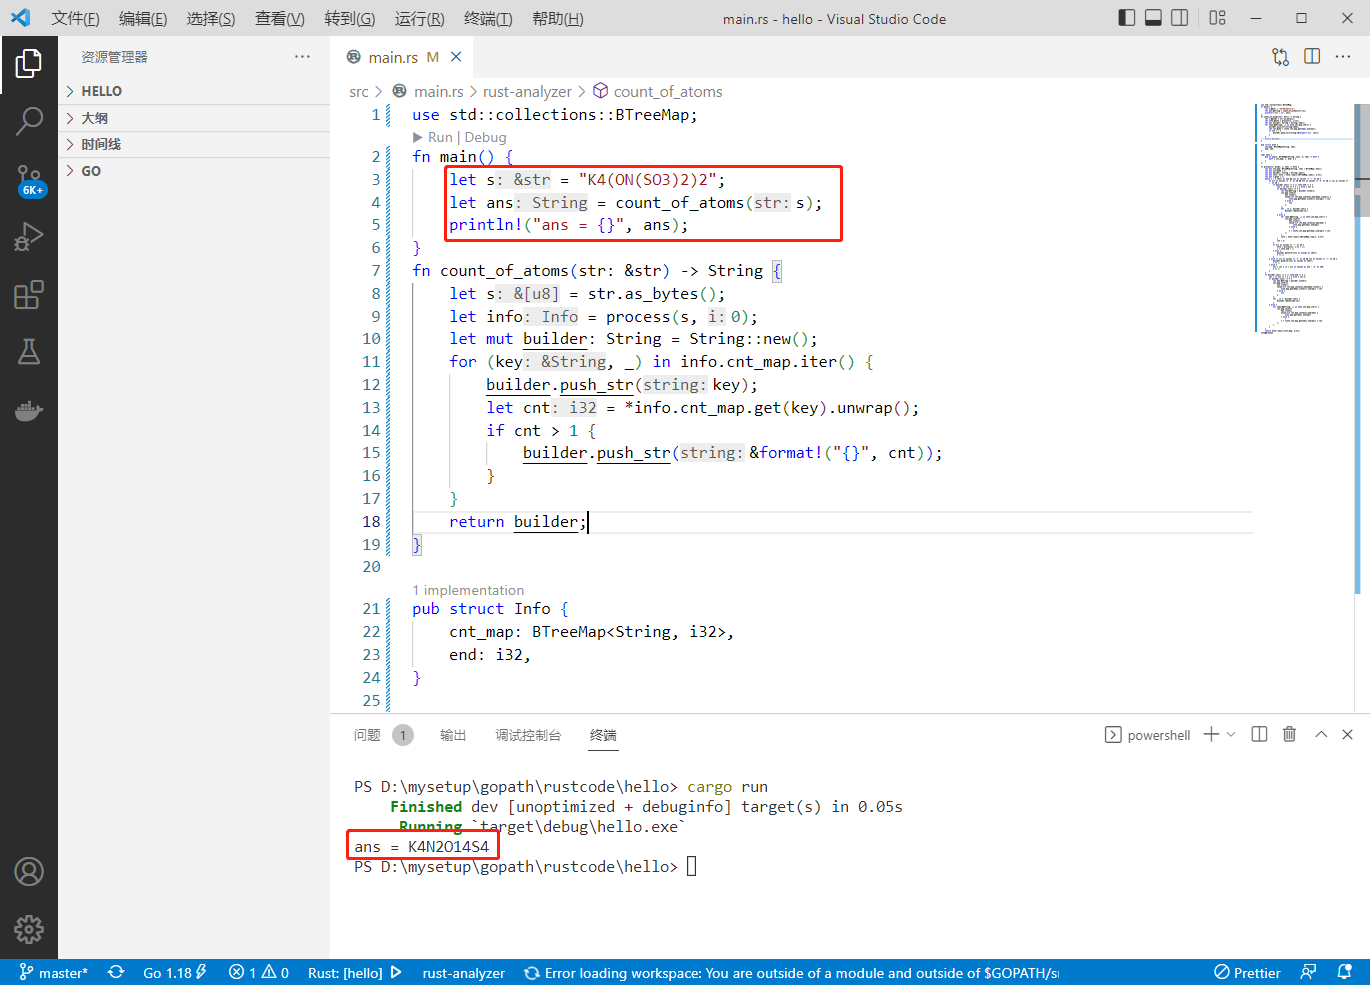Add a new terminal with plus icon

[x=1211, y=734]
